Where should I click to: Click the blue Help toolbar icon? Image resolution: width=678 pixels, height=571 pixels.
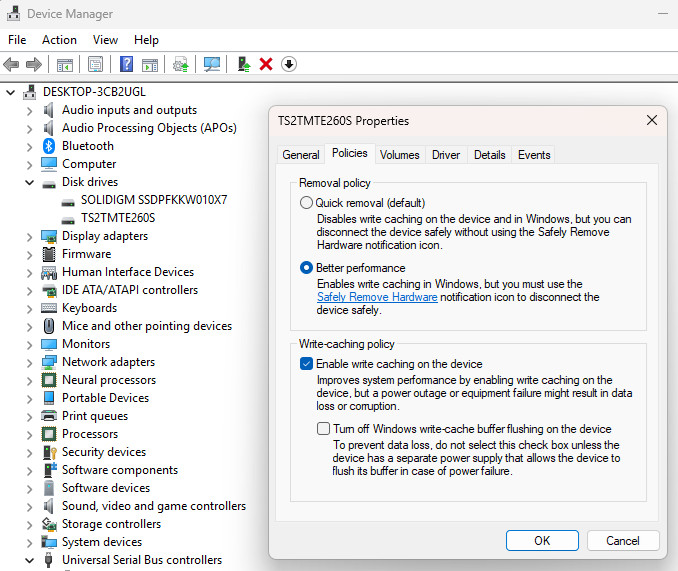[x=127, y=64]
